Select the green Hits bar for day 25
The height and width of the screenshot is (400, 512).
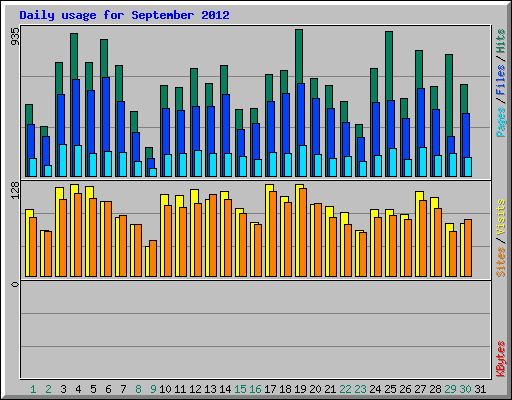[389, 65]
